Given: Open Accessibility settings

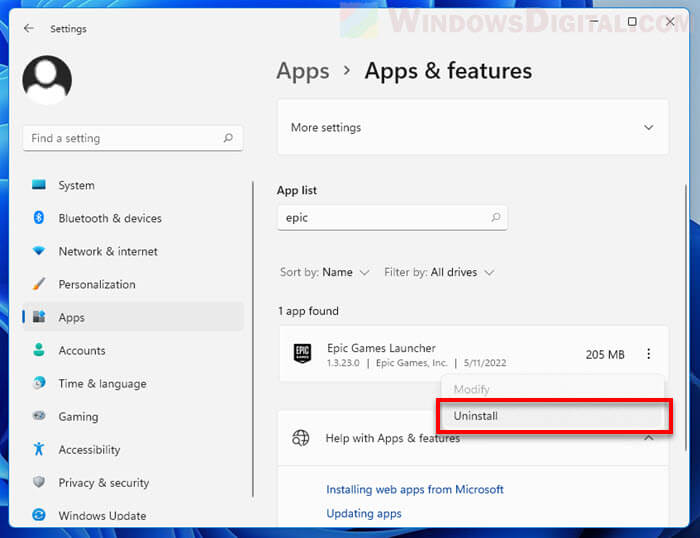Looking at the screenshot, I should (x=133, y=449).
